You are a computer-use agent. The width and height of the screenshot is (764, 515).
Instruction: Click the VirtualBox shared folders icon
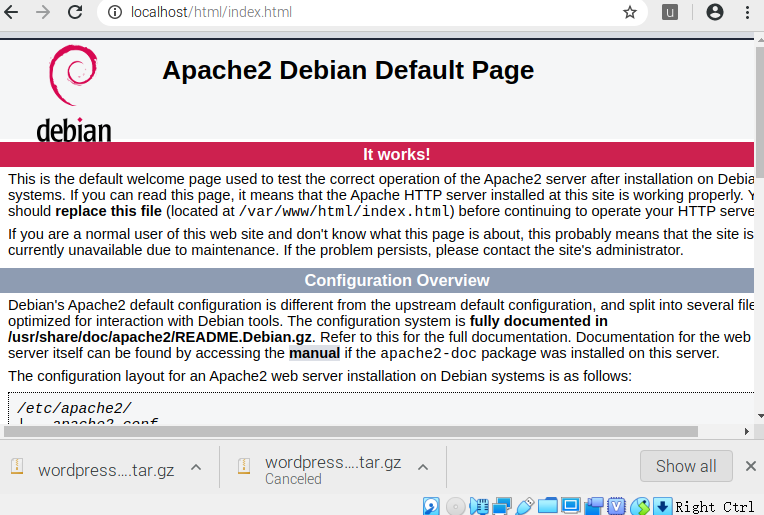pyautogui.click(x=548, y=506)
